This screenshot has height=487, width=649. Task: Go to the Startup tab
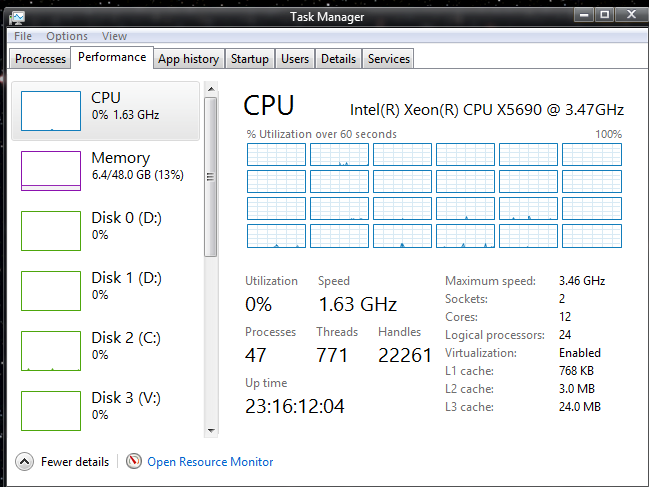coord(250,59)
